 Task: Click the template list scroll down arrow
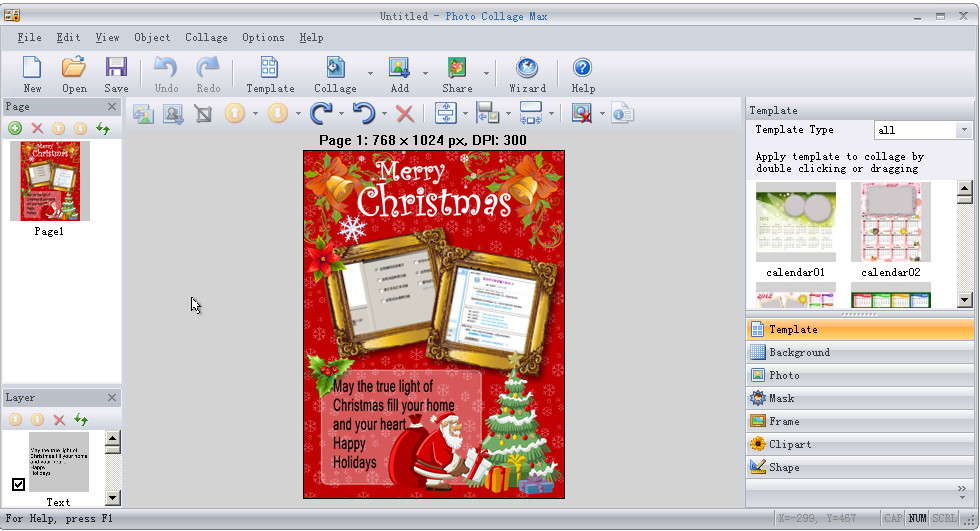964,300
